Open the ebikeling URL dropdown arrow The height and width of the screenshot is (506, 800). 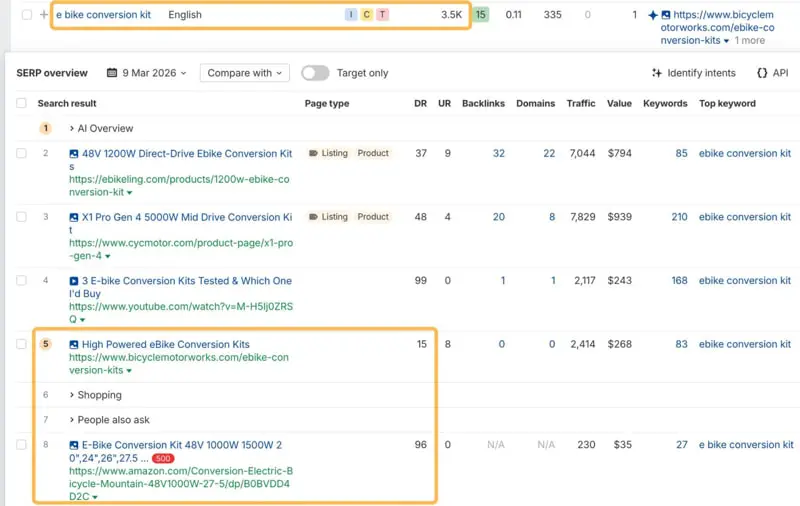point(130,193)
